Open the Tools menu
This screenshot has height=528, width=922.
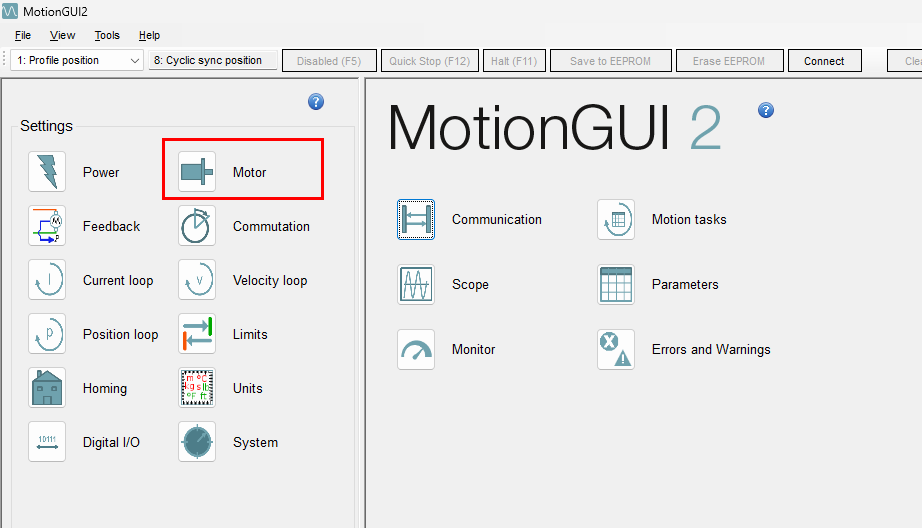(107, 35)
